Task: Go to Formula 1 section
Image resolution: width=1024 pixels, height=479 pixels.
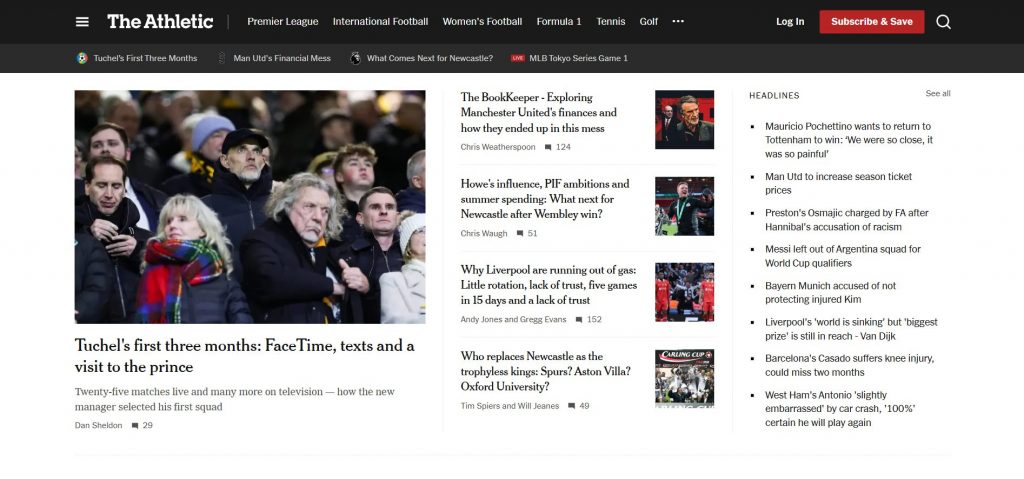Action: (x=559, y=22)
